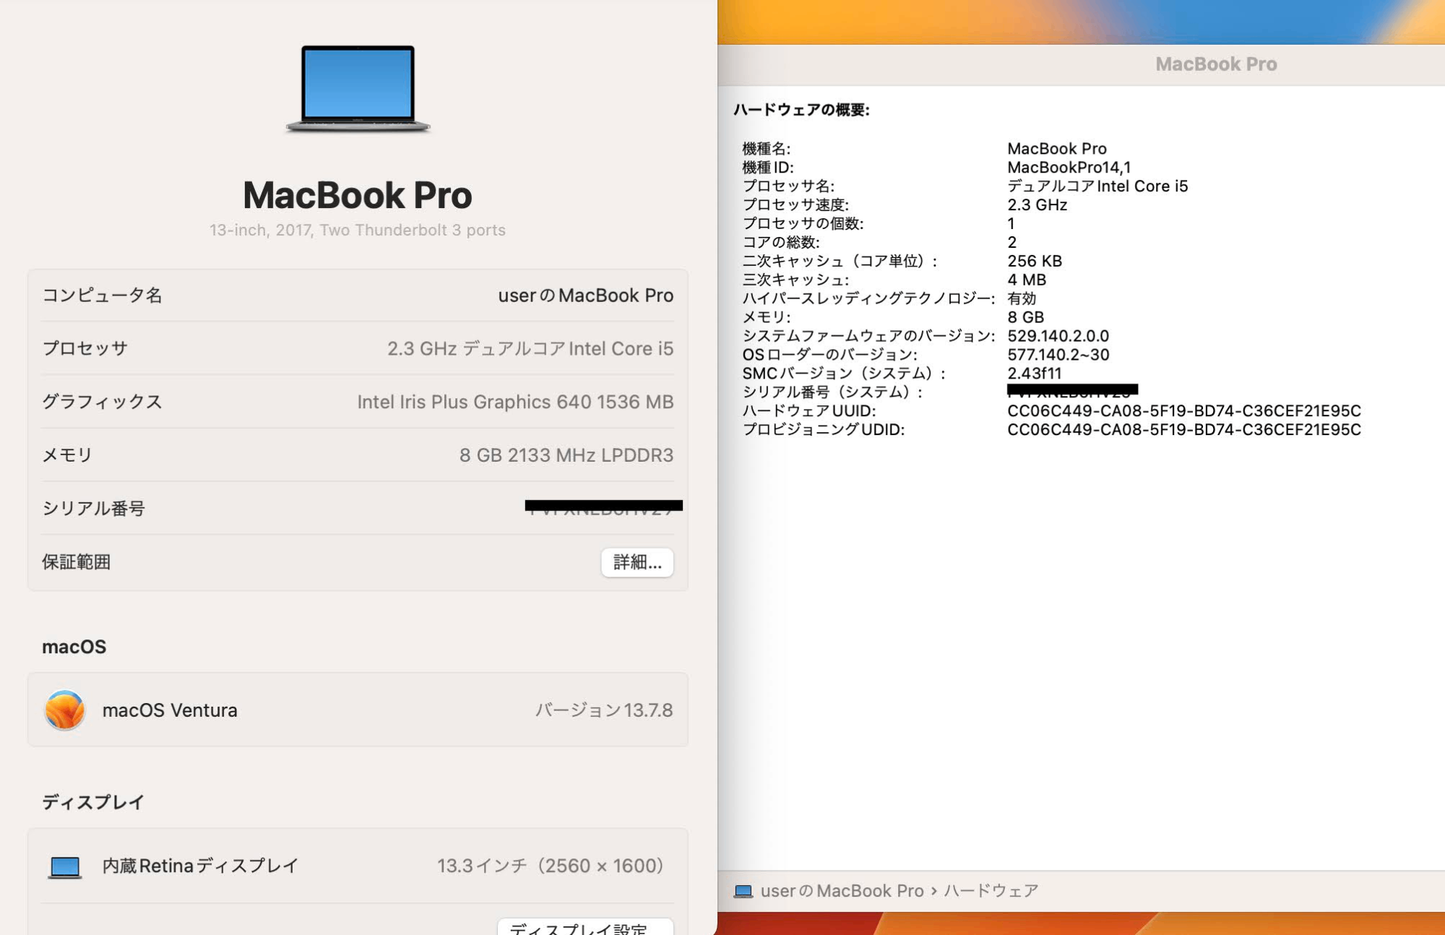
Task: Click the System Information window title MacBook Pro
Action: click(x=1216, y=64)
